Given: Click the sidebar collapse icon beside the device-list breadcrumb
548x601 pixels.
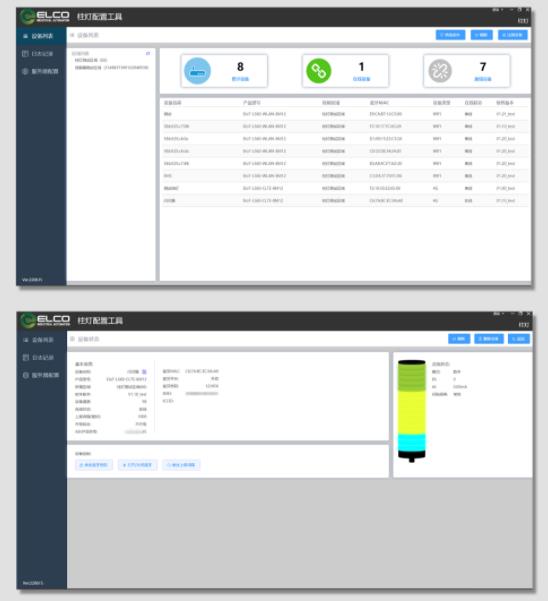Looking at the screenshot, I should [72, 35].
